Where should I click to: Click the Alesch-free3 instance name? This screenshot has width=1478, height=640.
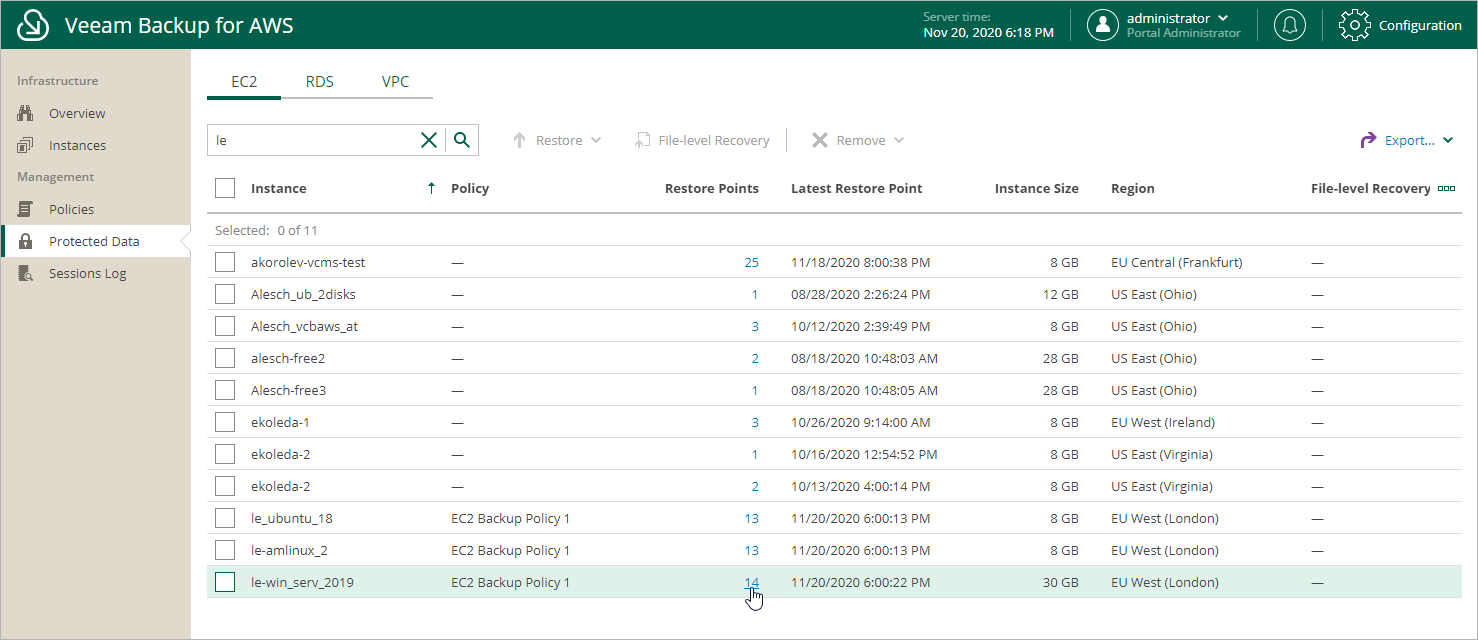[x=288, y=390]
